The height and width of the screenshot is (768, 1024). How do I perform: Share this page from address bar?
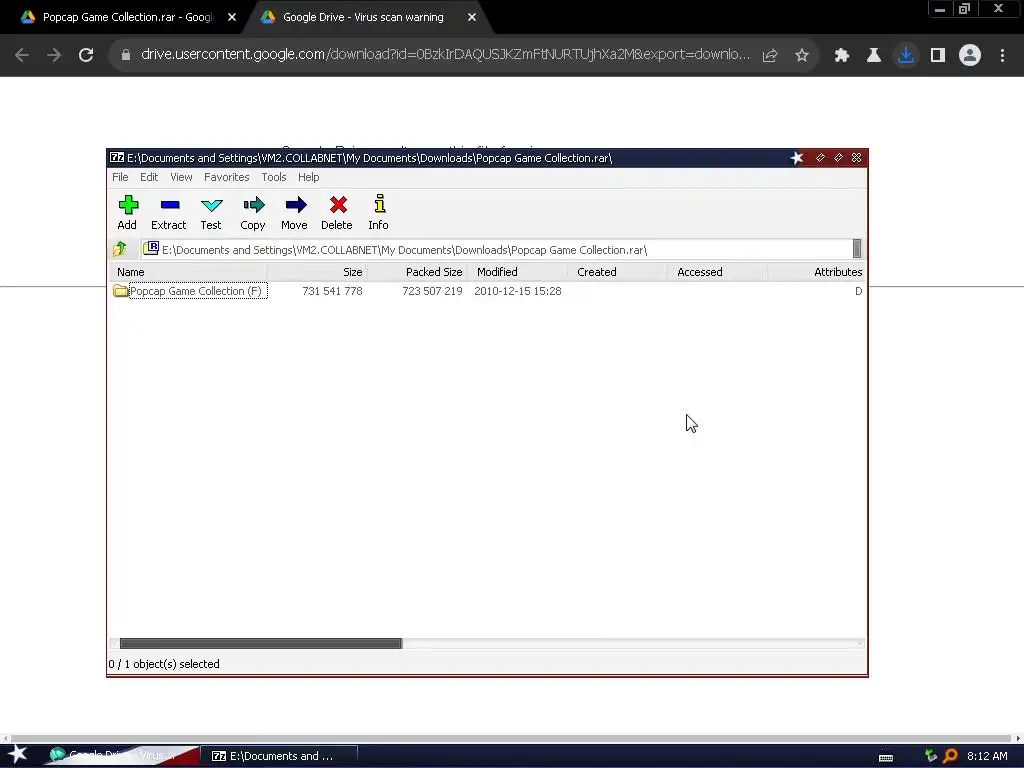click(x=770, y=56)
